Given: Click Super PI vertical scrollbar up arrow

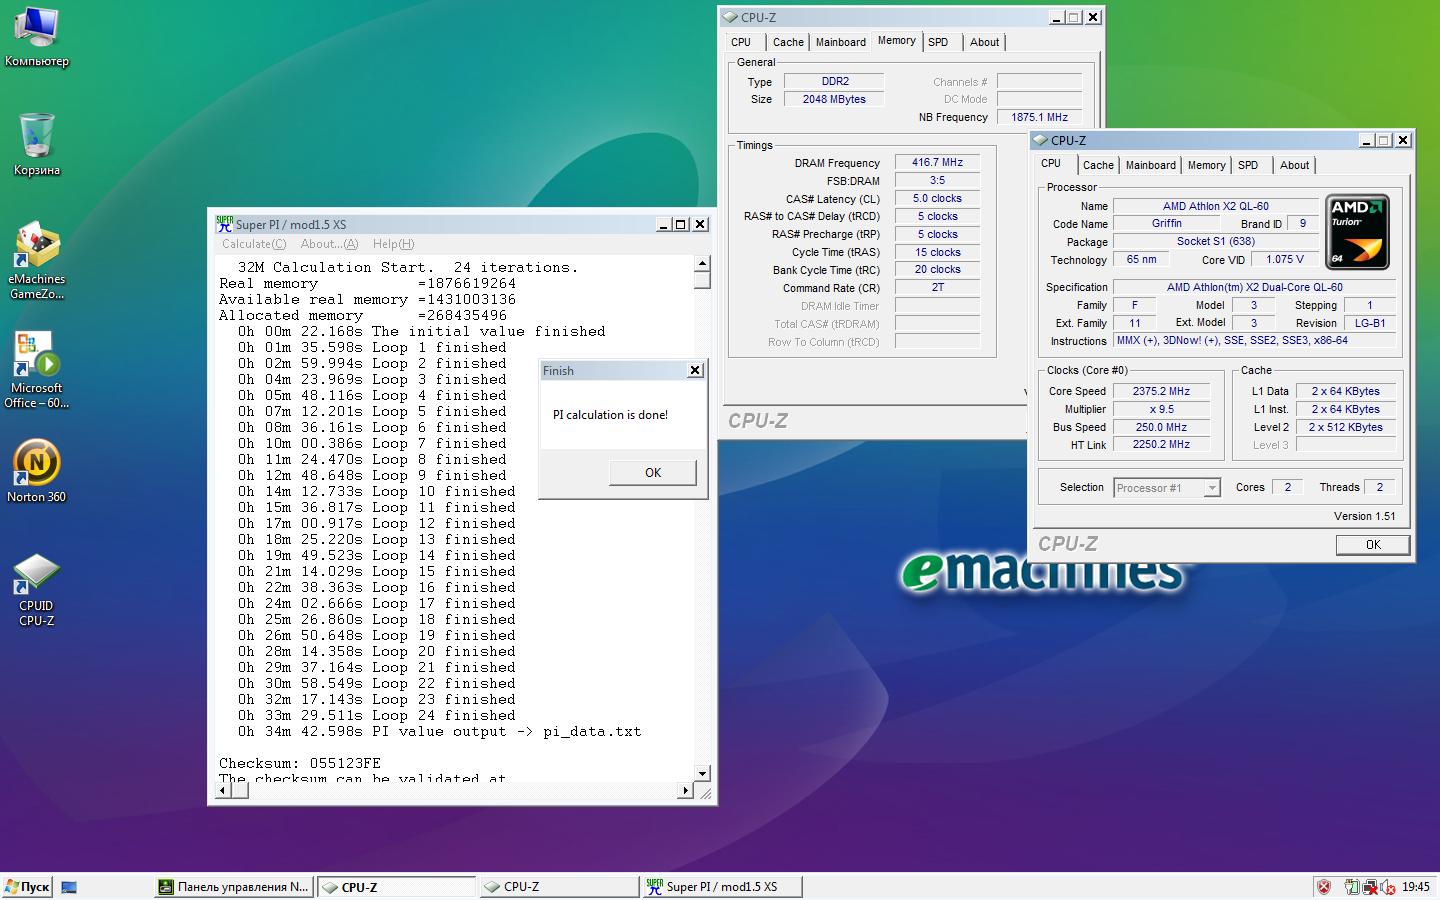Looking at the screenshot, I should [x=702, y=263].
